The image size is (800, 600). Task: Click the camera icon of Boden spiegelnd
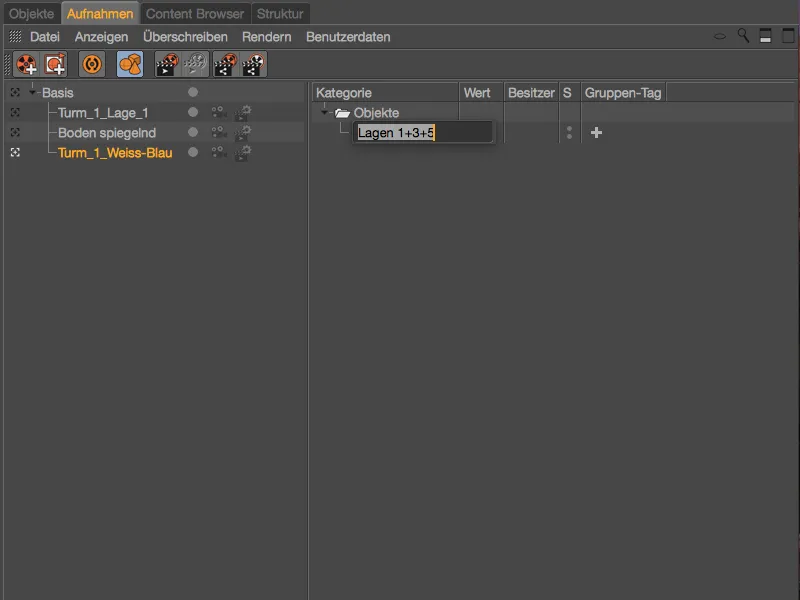click(x=218, y=132)
